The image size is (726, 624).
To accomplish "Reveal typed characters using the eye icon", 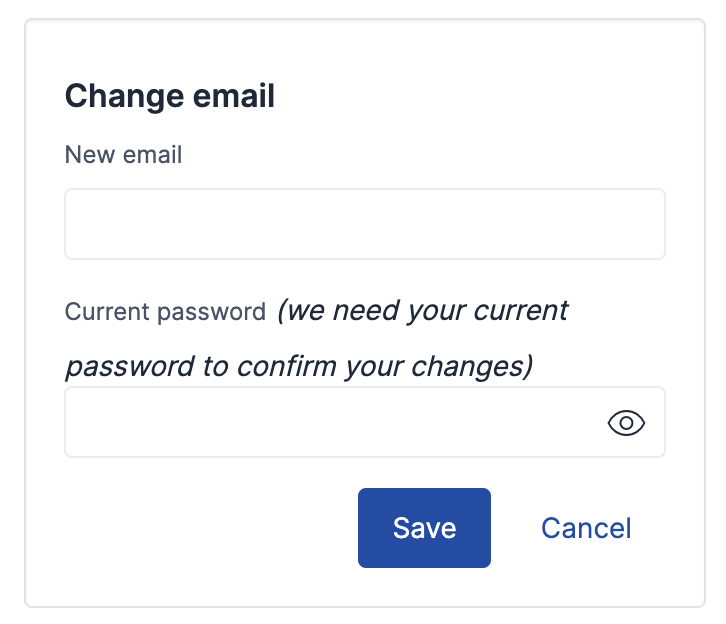I will 626,423.
